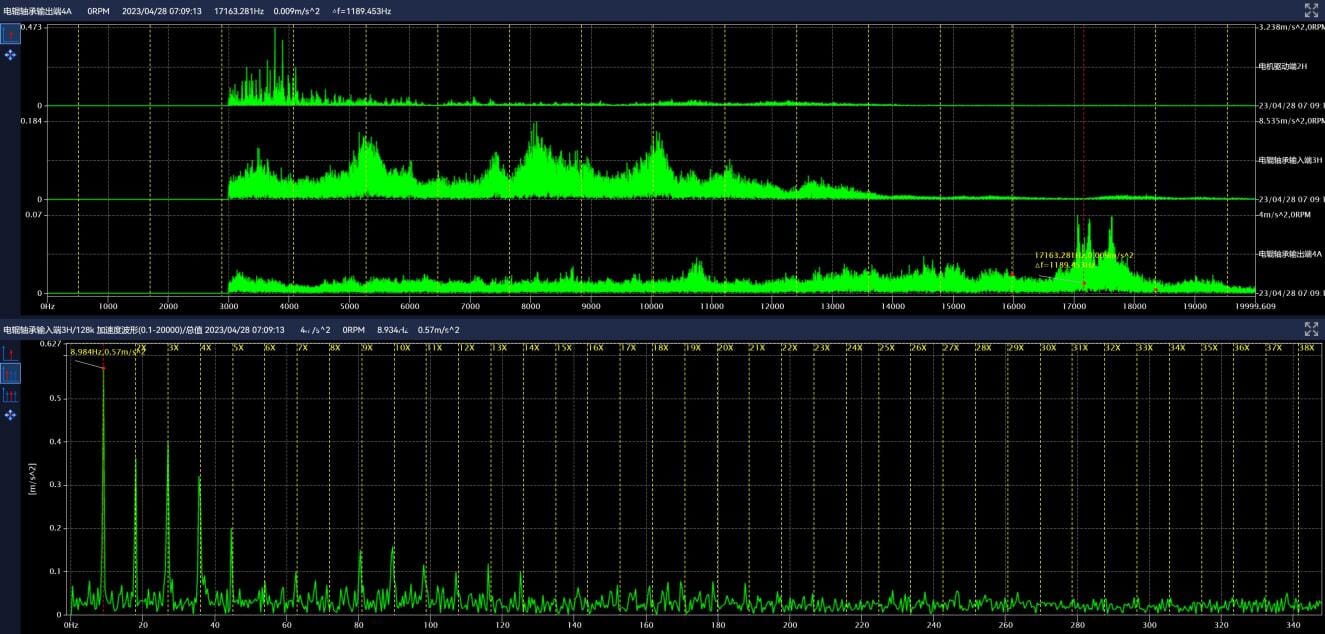Select the 电辊轴承输出端4A trace label on right

(1289, 254)
